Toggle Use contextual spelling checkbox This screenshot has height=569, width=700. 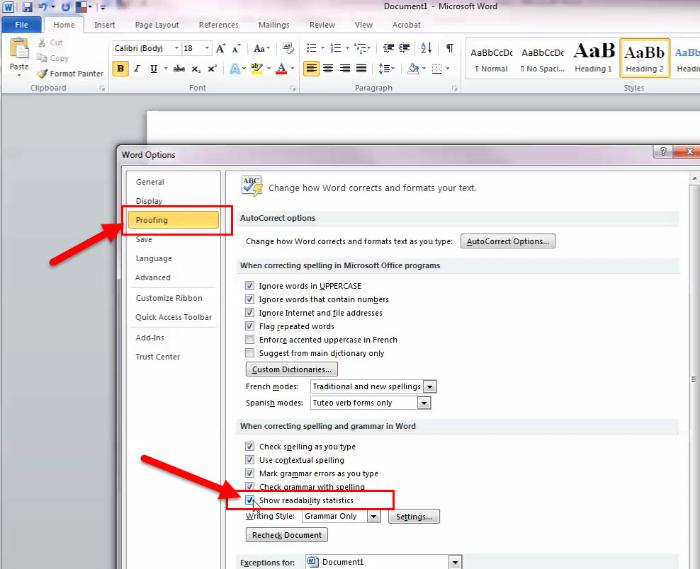[x=250, y=460]
